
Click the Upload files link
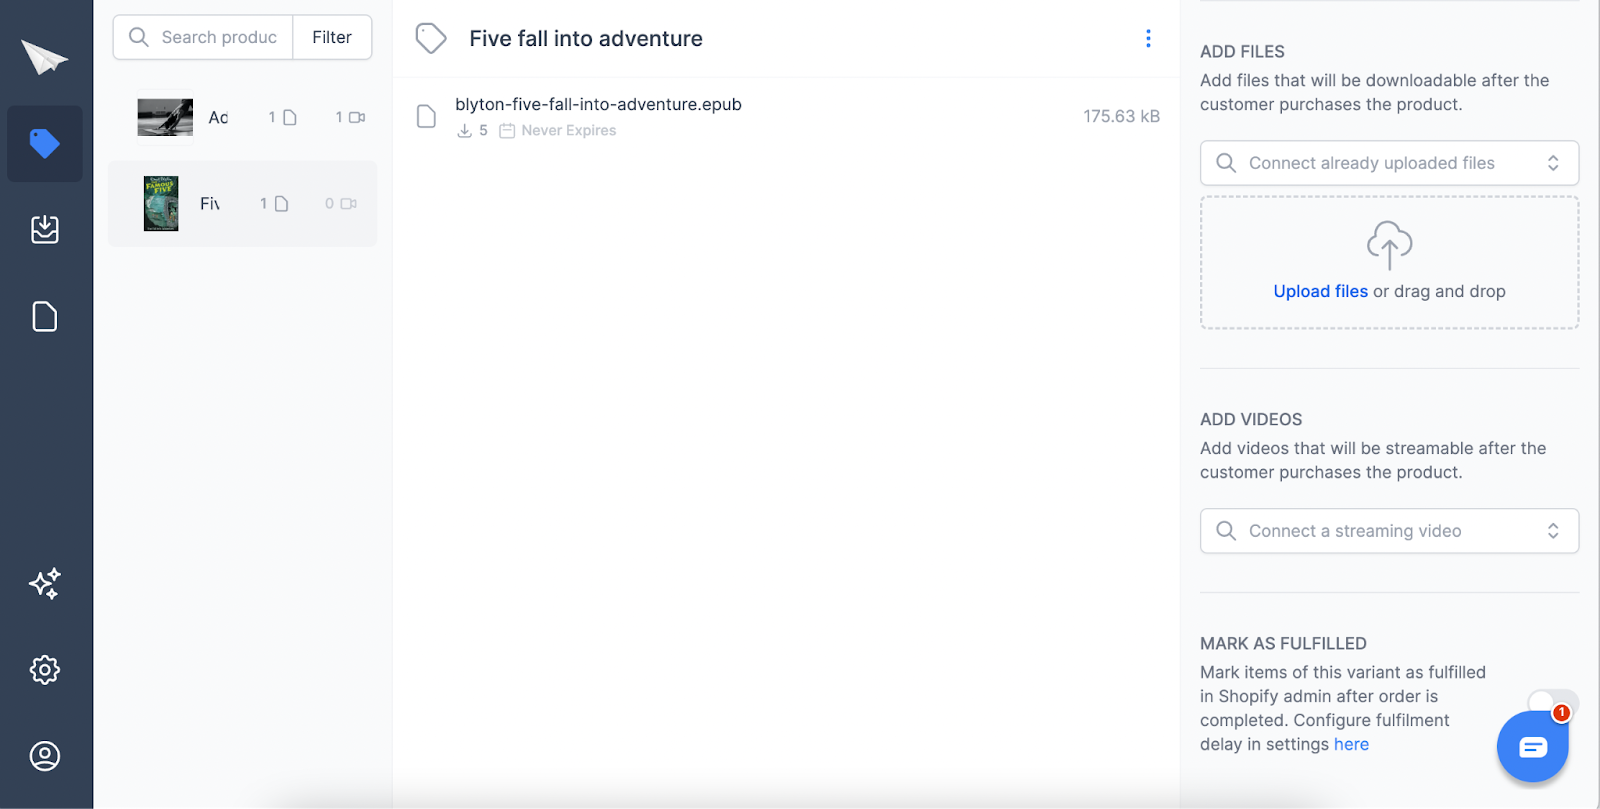[x=1320, y=291]
